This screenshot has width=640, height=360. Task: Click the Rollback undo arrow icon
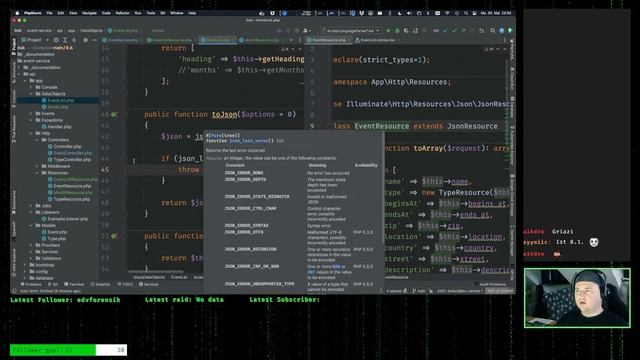tap(482, 31)
